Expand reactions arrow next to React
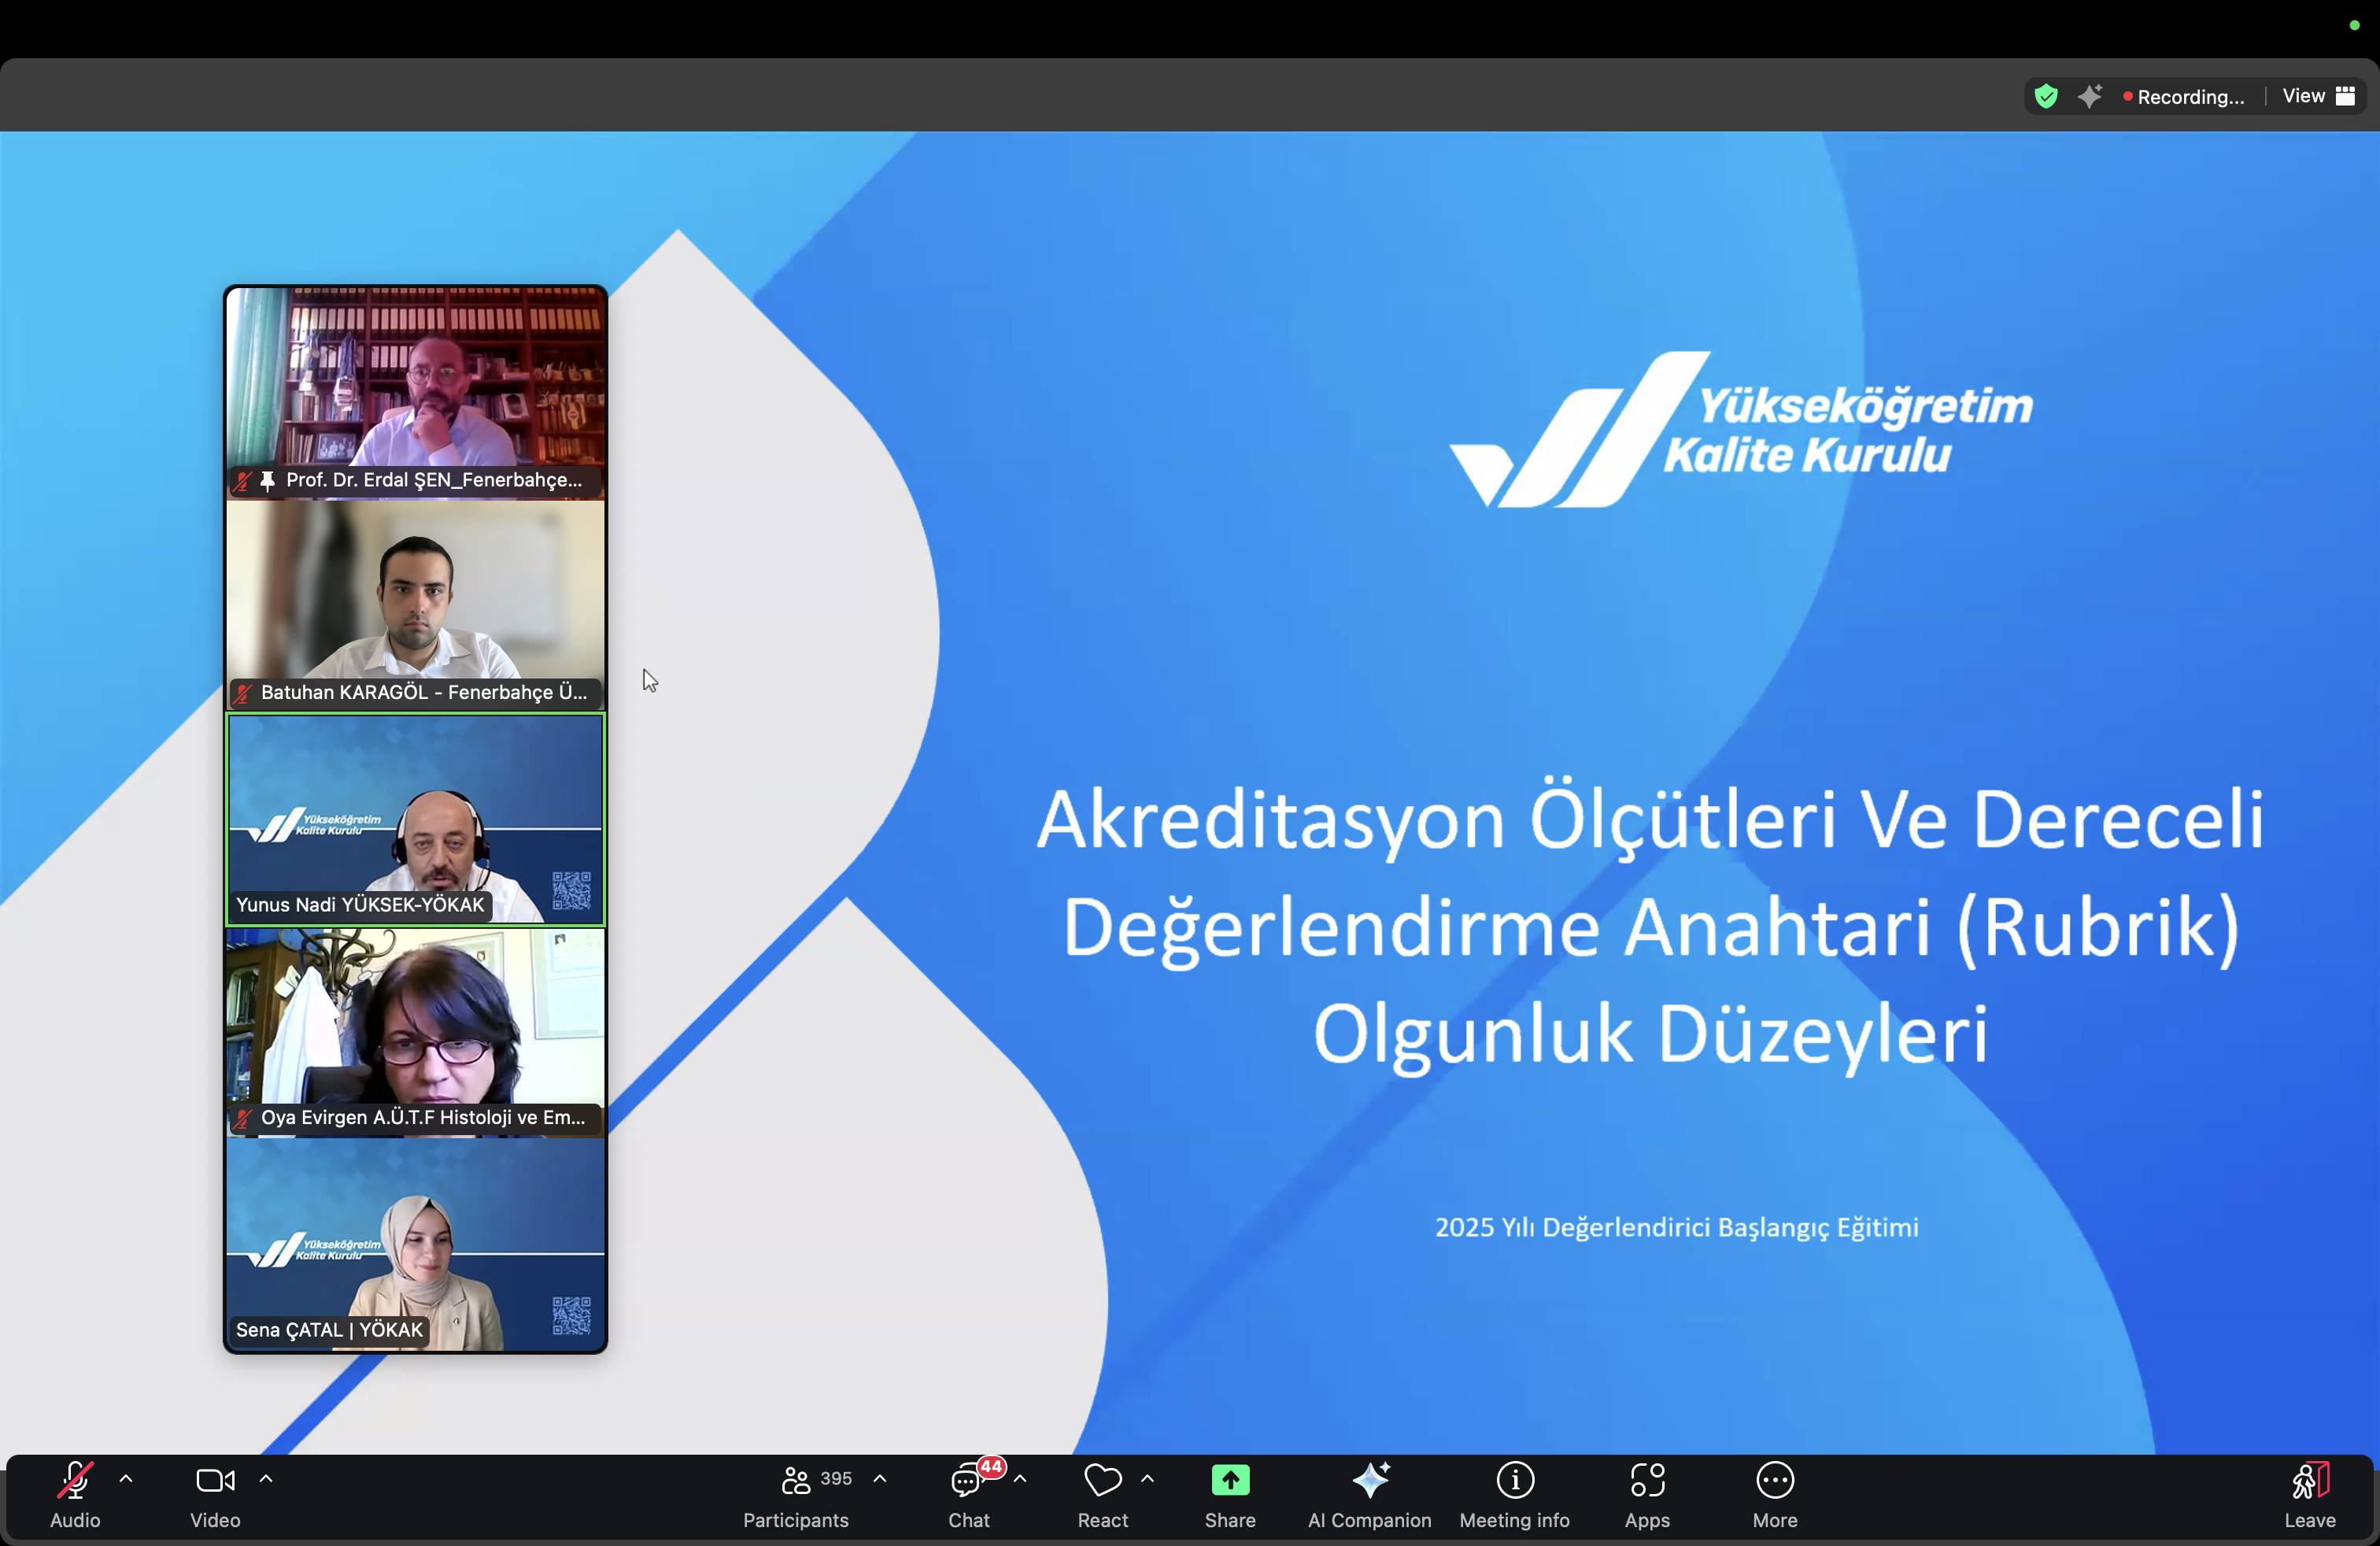This screenshot has height=1546, width=2380. tap(1147, 1478)
